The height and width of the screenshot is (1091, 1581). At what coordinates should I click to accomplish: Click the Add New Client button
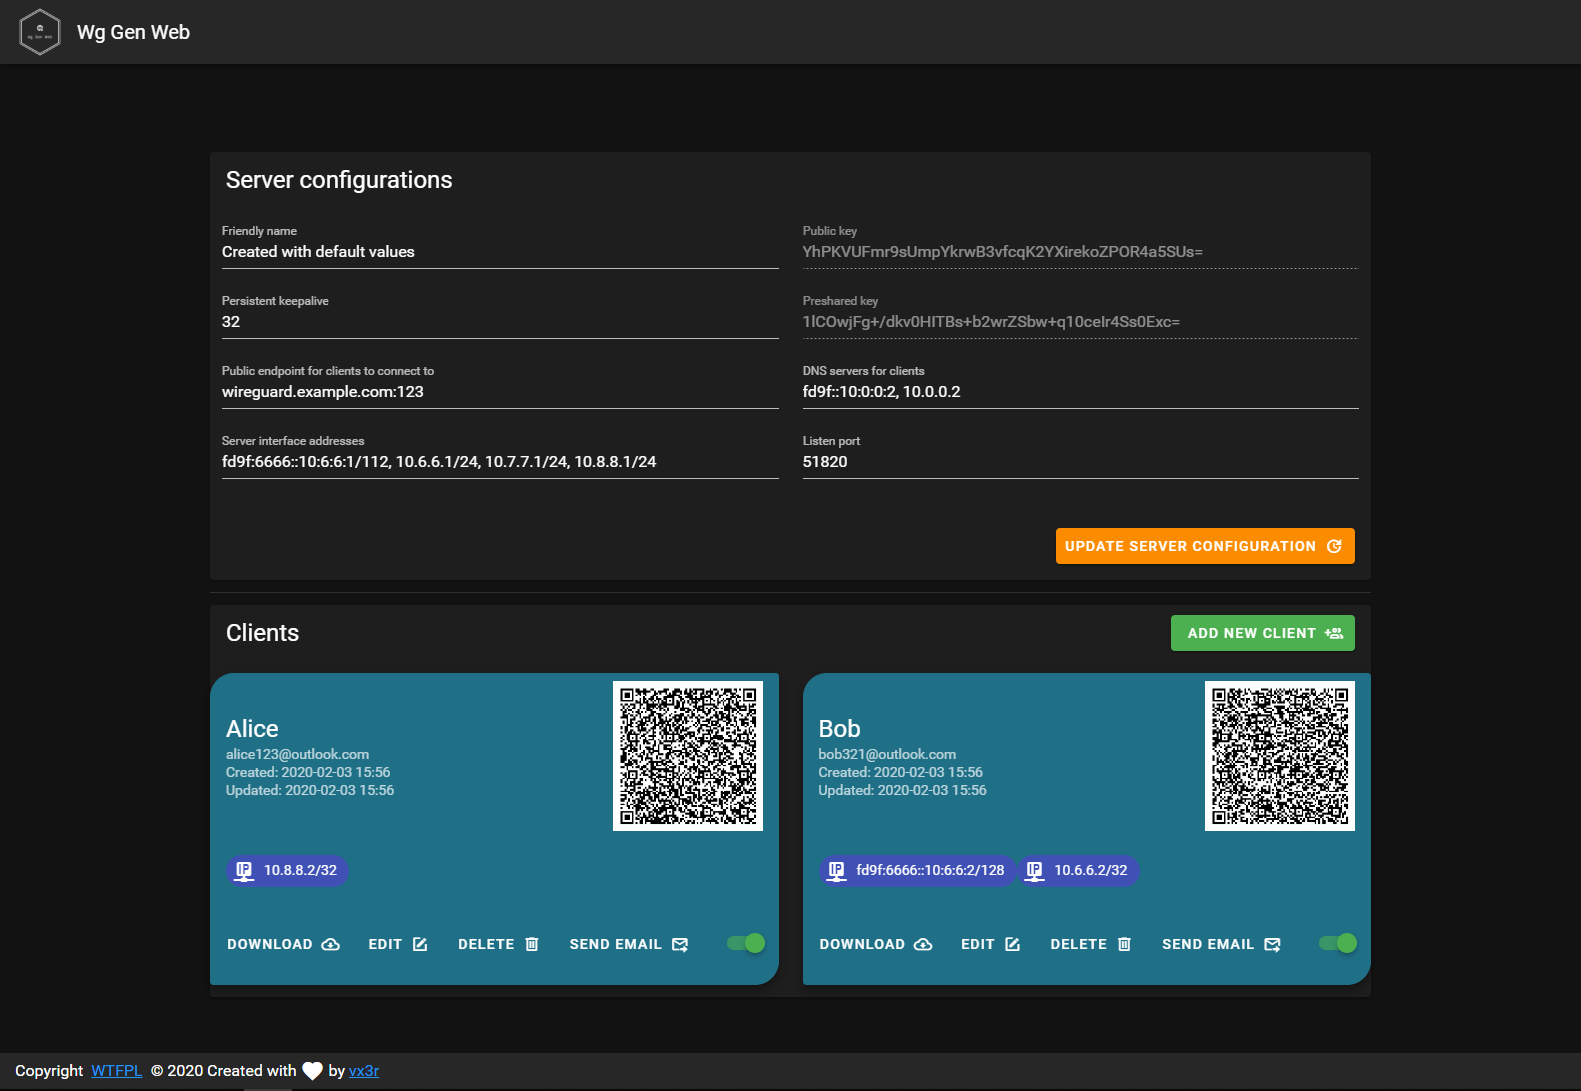[x=1263, y=633]
